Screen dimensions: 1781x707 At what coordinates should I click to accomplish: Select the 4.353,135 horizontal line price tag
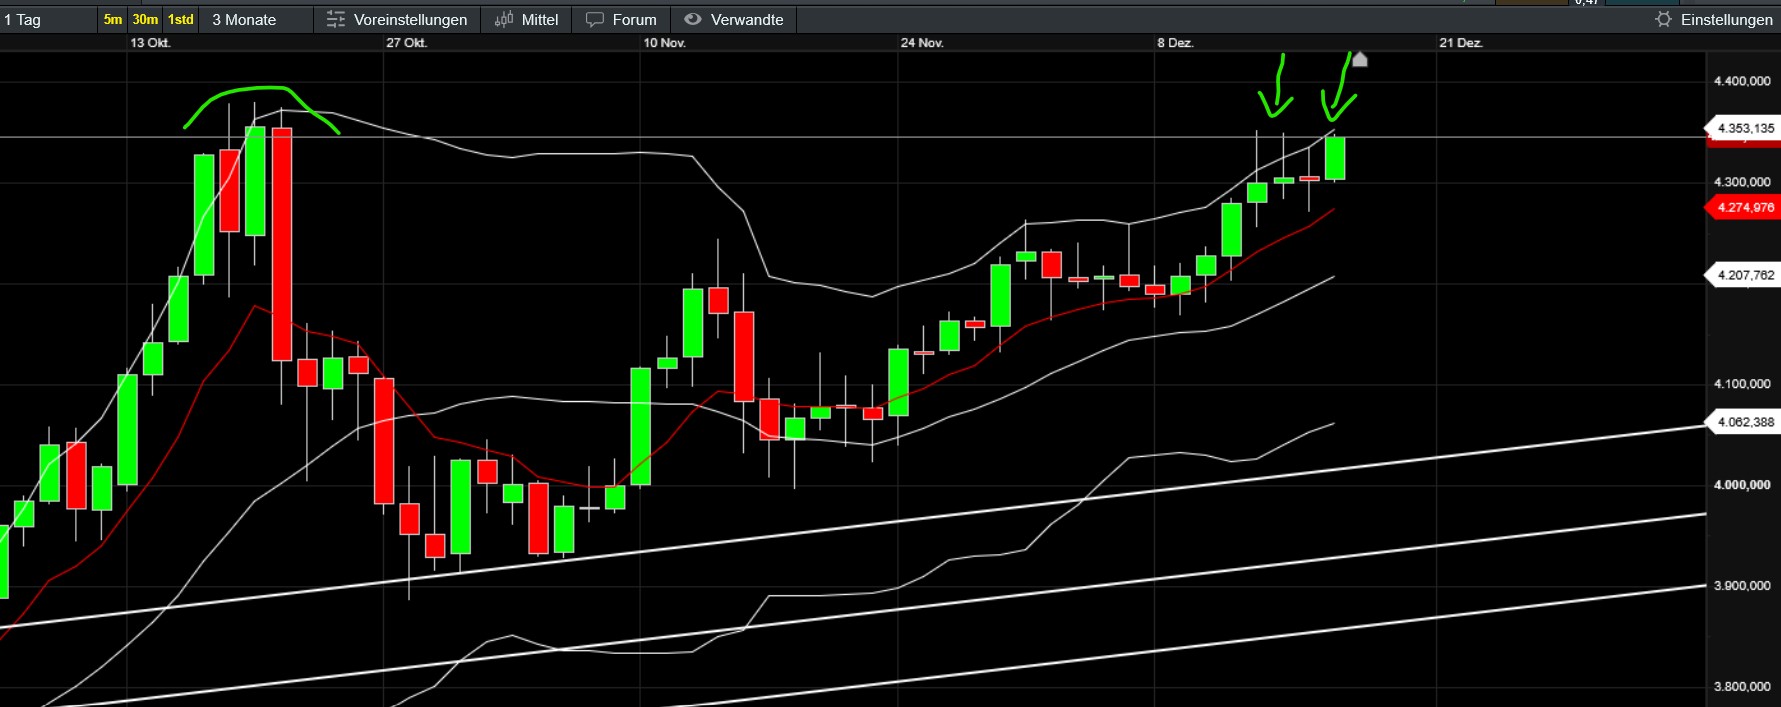1742,128
